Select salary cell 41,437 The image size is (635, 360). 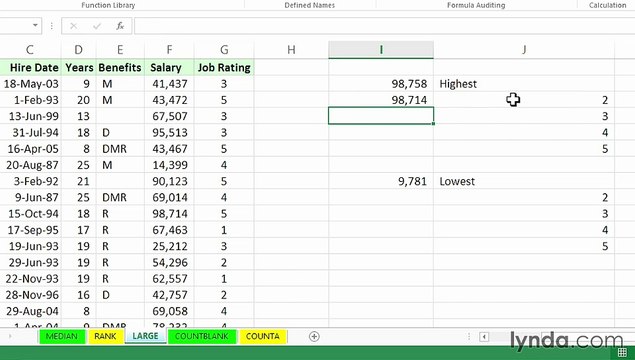click(x=169, y=84)
